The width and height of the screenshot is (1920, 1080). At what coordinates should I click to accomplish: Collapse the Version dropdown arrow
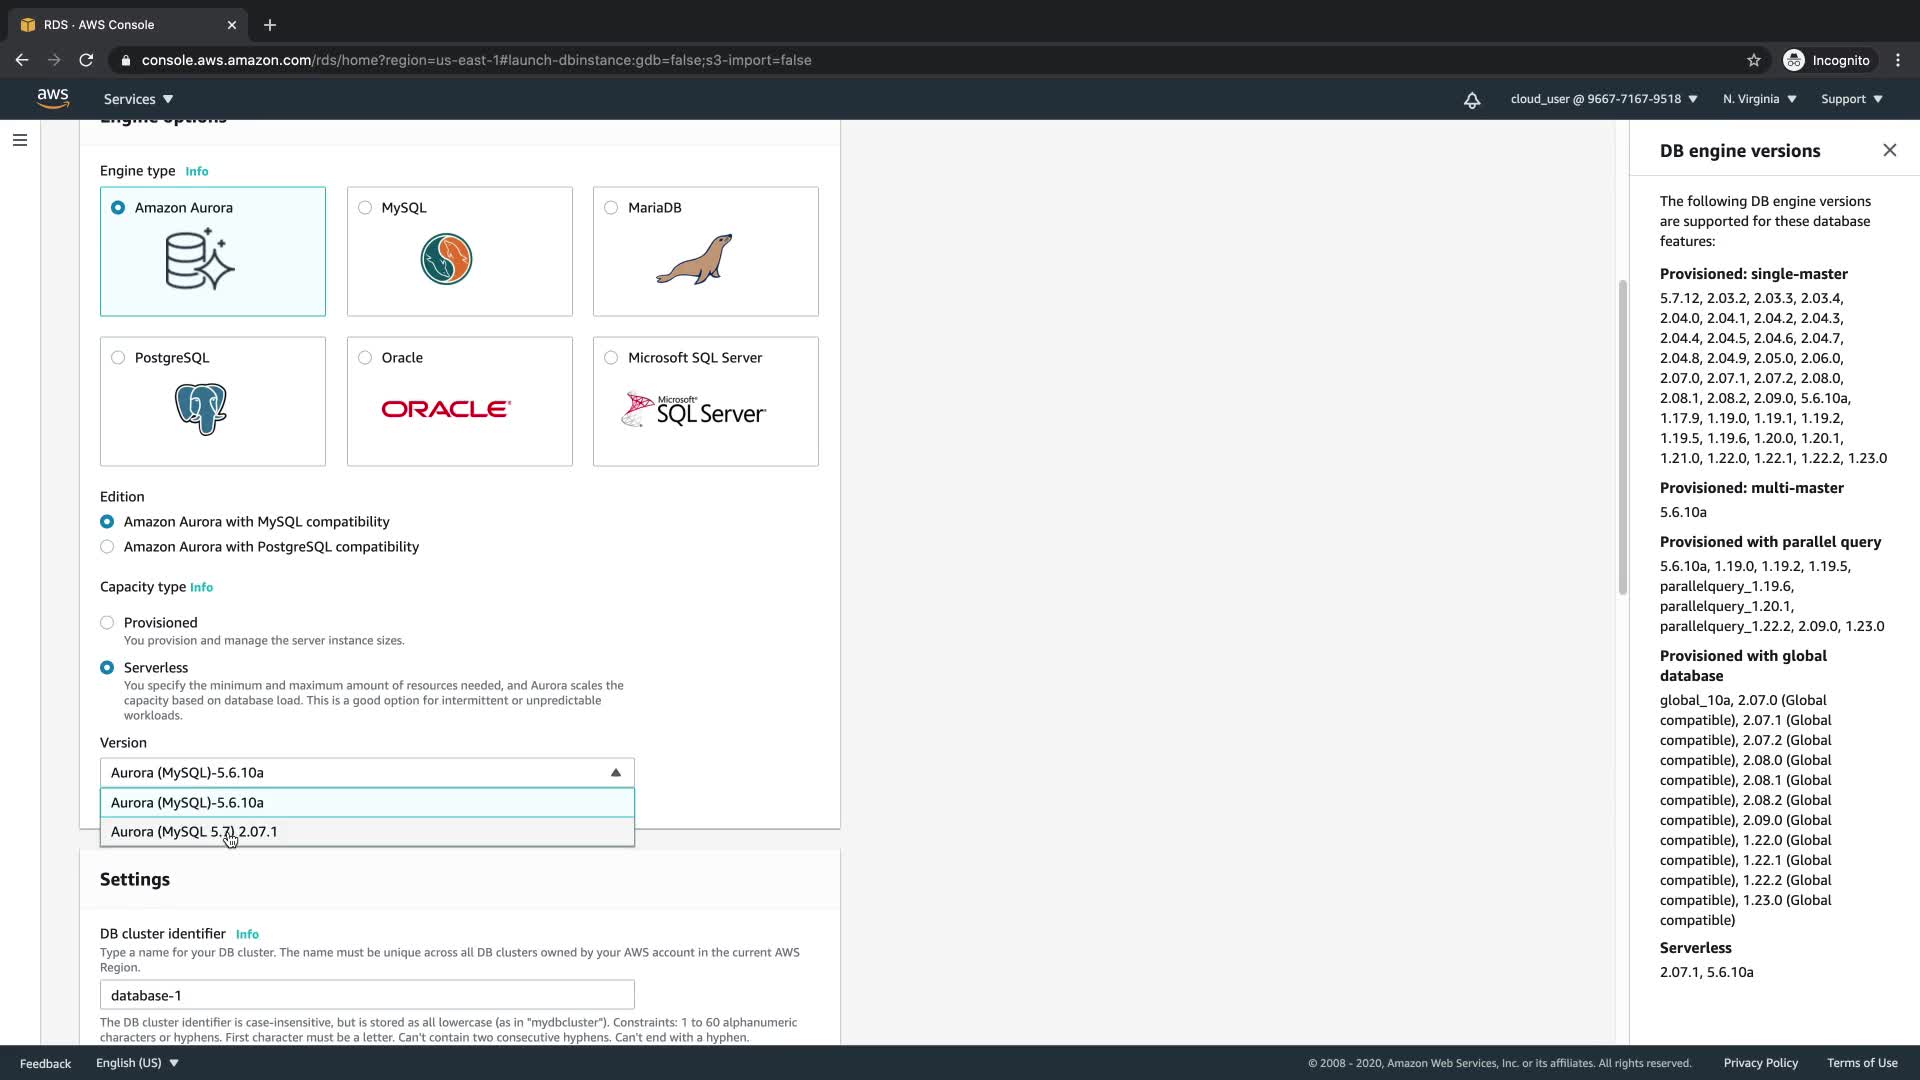pyautogui.click(x=616, y=773)
